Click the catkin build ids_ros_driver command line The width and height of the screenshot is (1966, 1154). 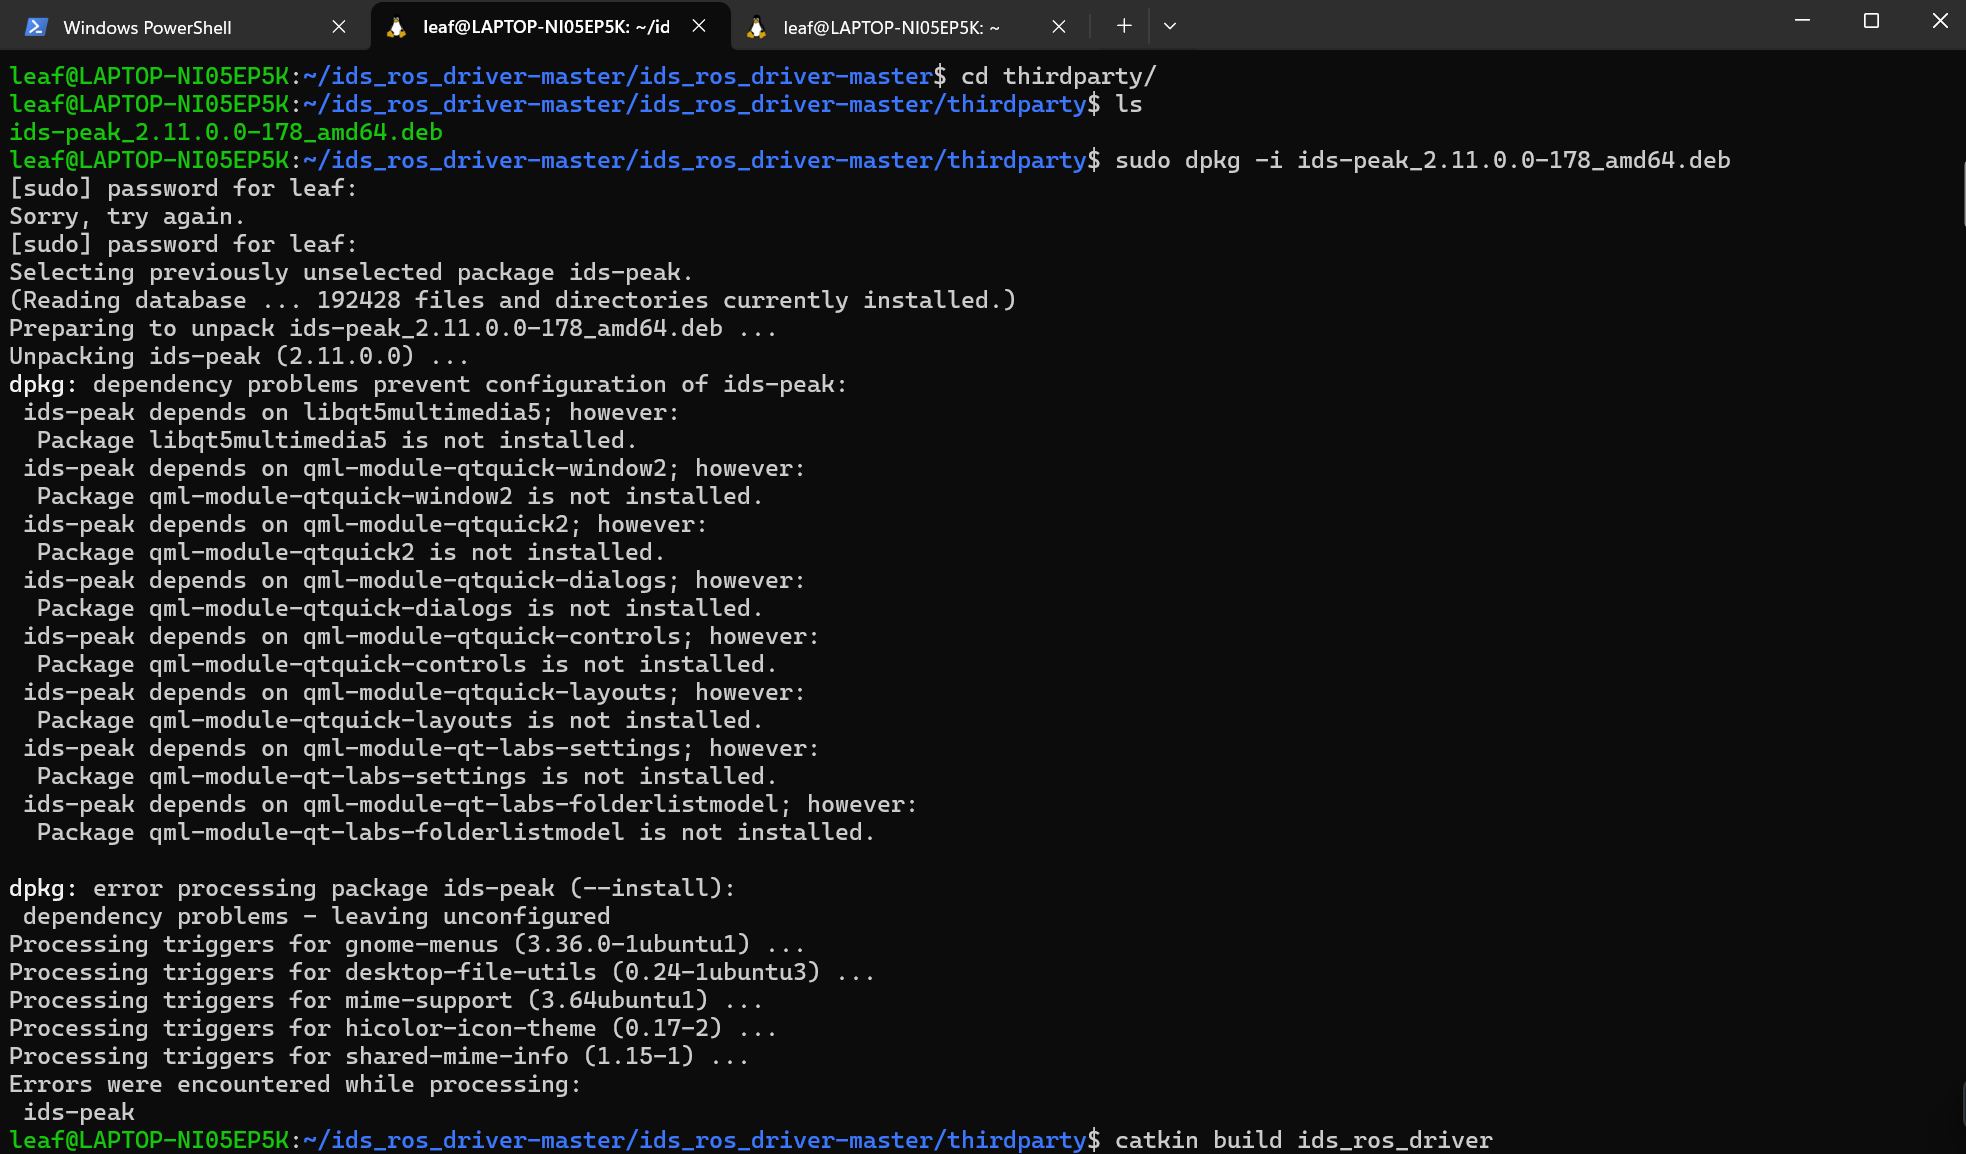pos(1303,1140)
